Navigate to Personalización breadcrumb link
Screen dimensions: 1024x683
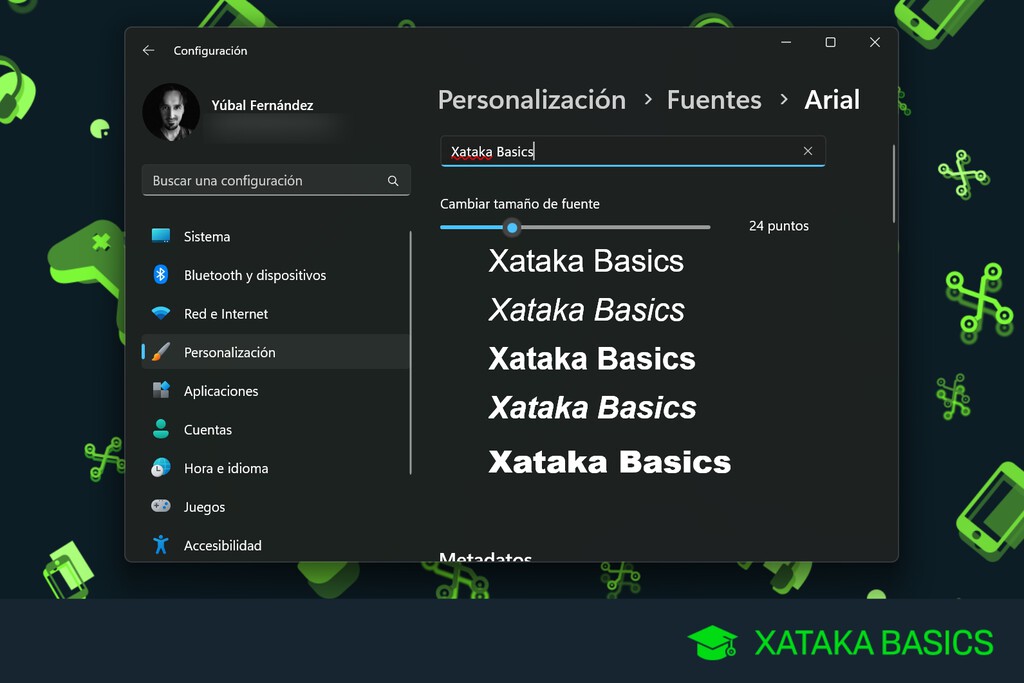point(531,100)
